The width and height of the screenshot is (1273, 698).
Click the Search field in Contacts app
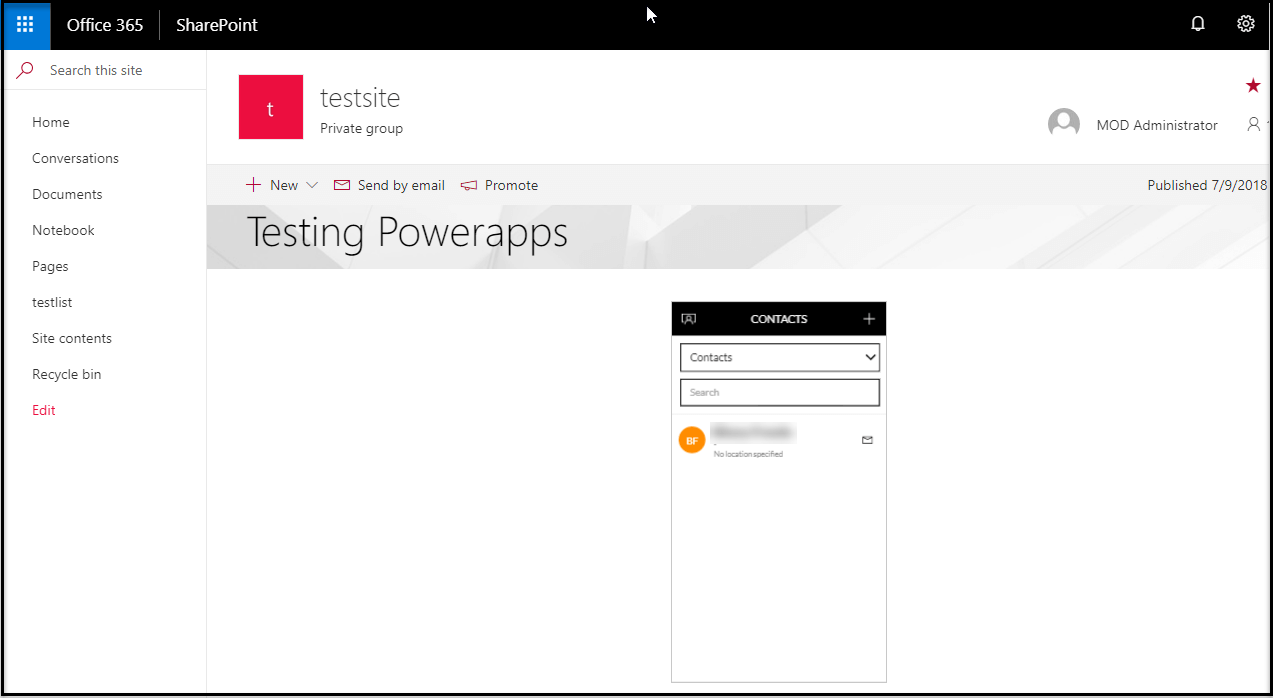[779, 392]
